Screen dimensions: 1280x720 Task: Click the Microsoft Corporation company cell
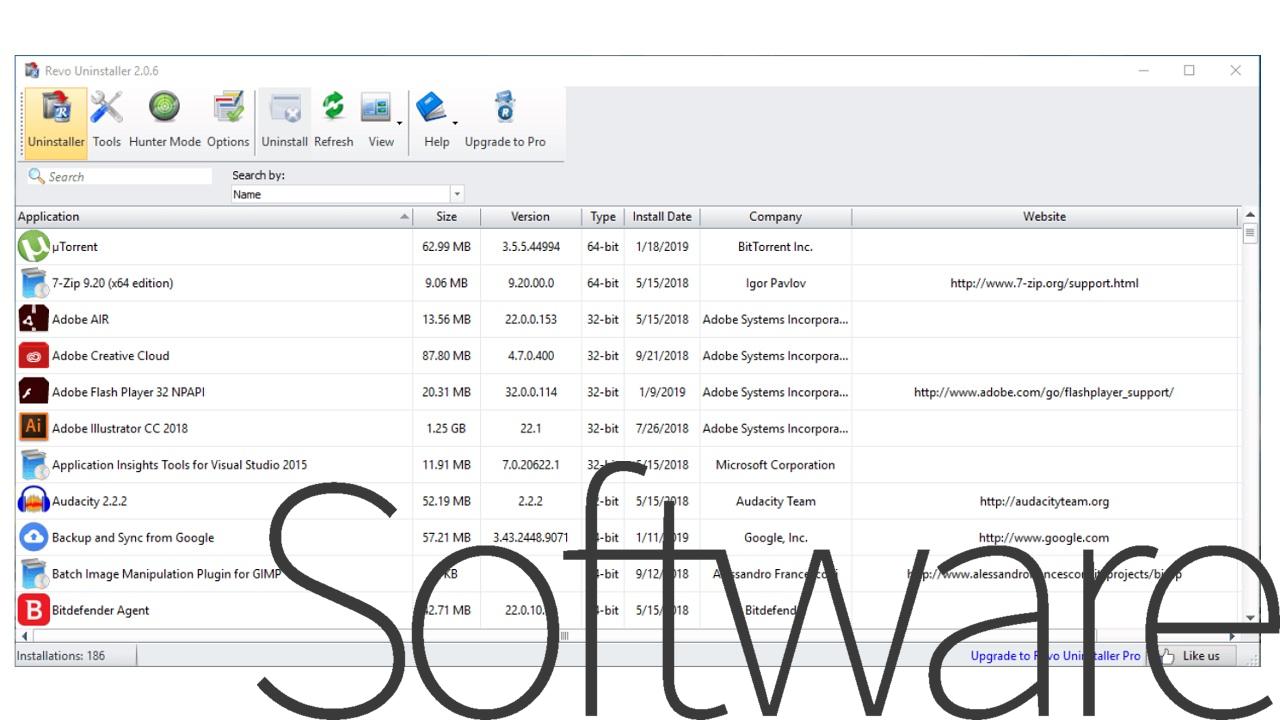point(776,465)
